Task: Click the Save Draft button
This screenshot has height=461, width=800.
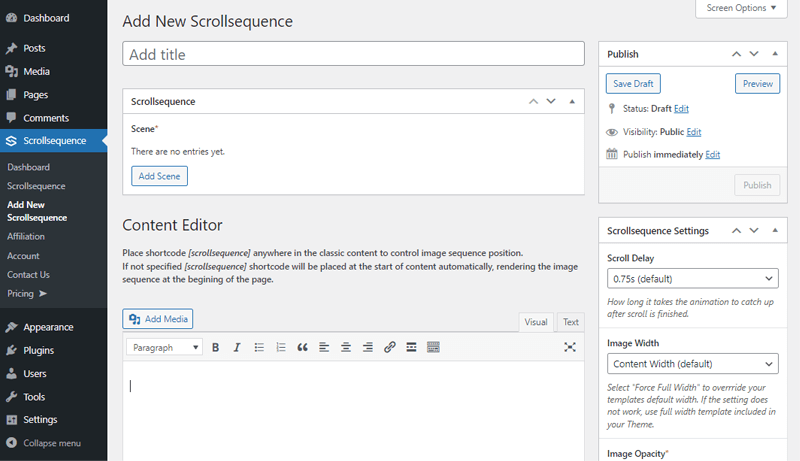Action: point(633,84)
